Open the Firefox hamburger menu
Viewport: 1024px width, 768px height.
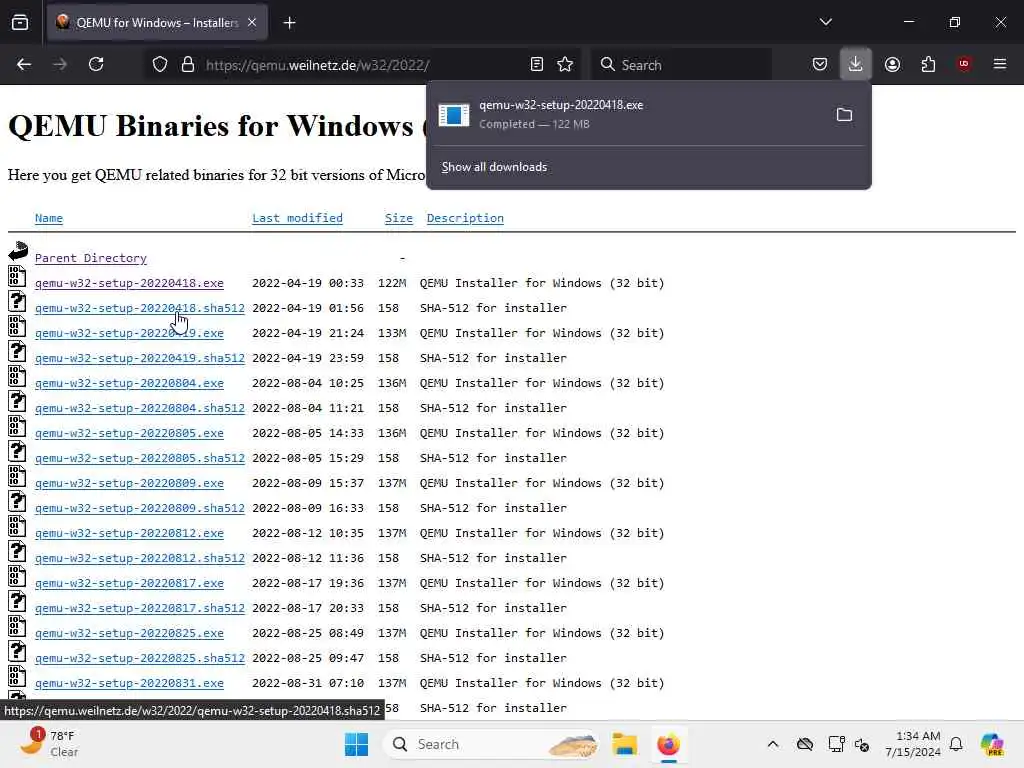(1000, 64)
